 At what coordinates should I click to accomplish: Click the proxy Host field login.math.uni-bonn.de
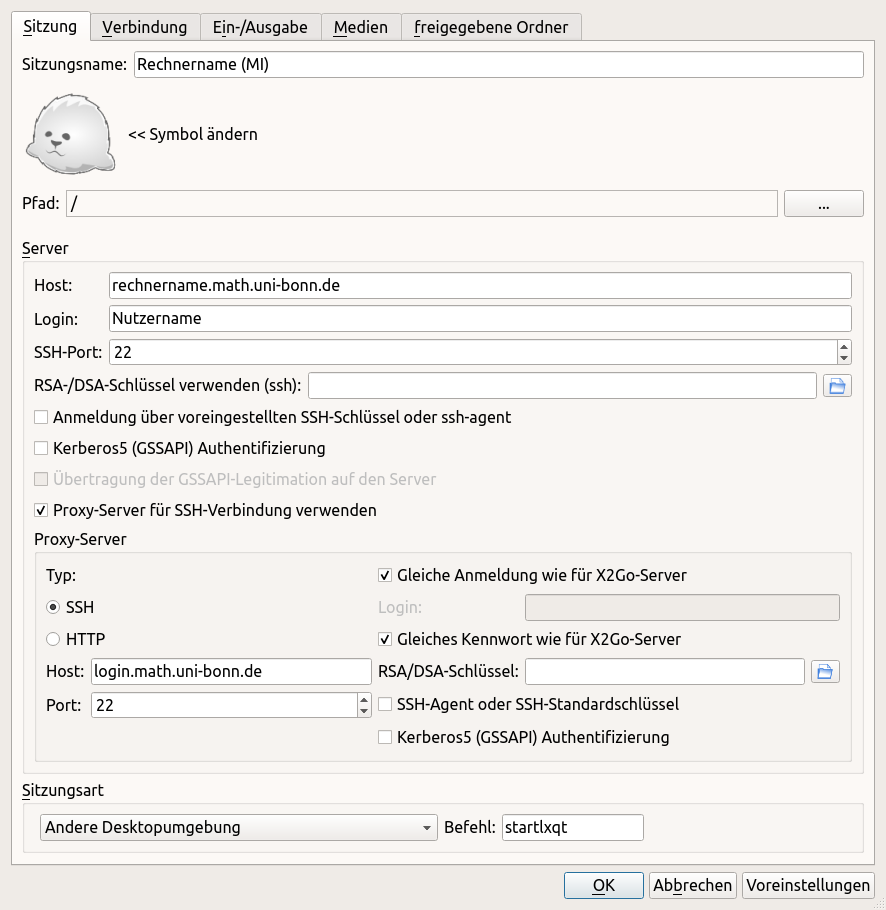[x=231, y=671]
